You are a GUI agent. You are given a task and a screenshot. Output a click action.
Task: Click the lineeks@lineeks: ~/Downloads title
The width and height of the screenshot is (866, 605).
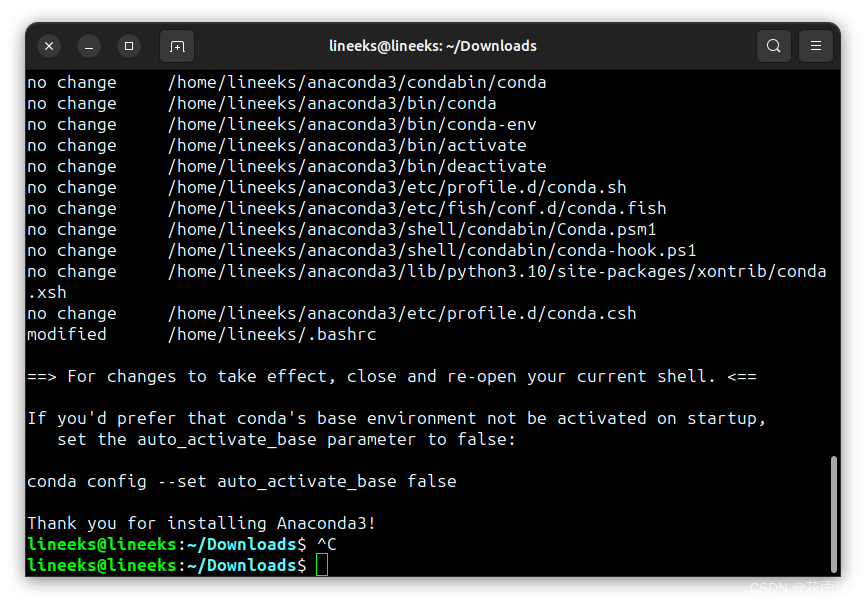tap(433, 46)
